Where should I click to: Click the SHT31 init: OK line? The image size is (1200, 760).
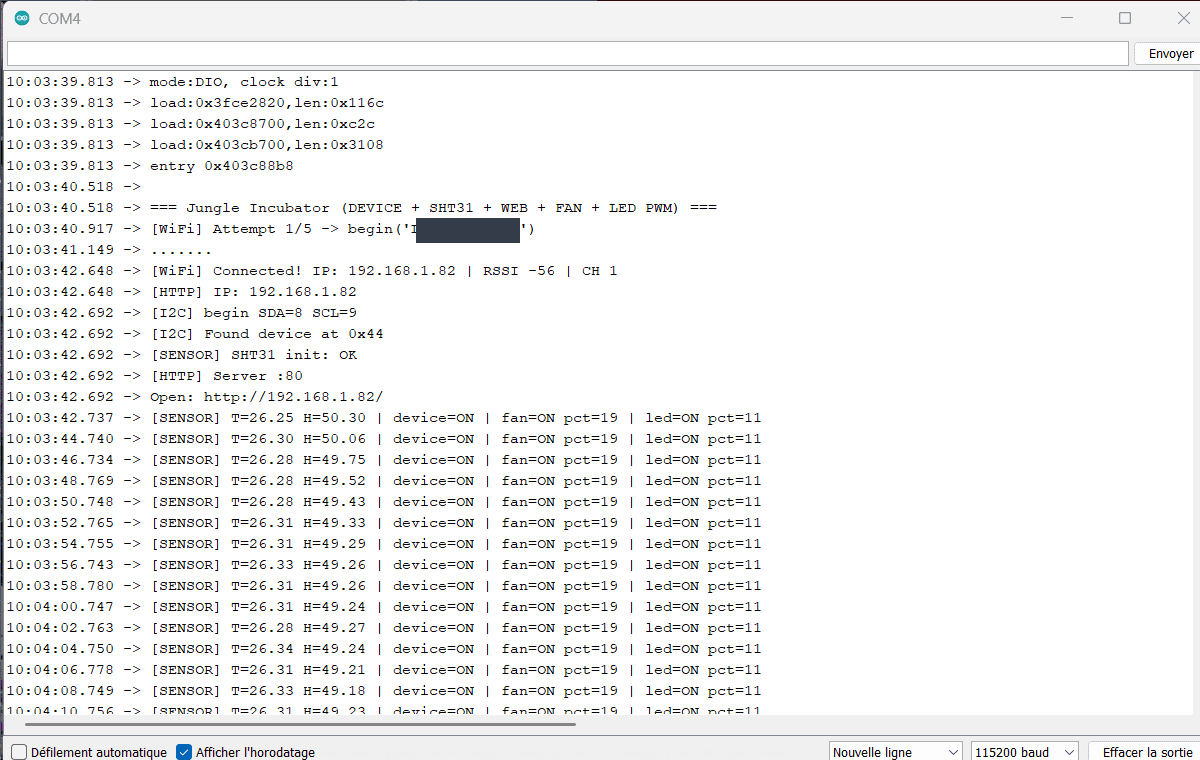[x=253, y=355]
